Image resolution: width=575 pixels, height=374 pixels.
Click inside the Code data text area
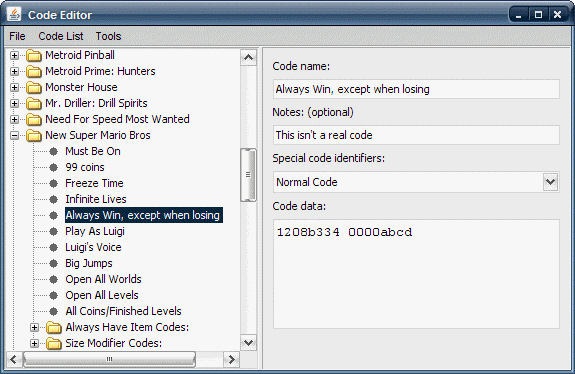[x=416, y=274]
